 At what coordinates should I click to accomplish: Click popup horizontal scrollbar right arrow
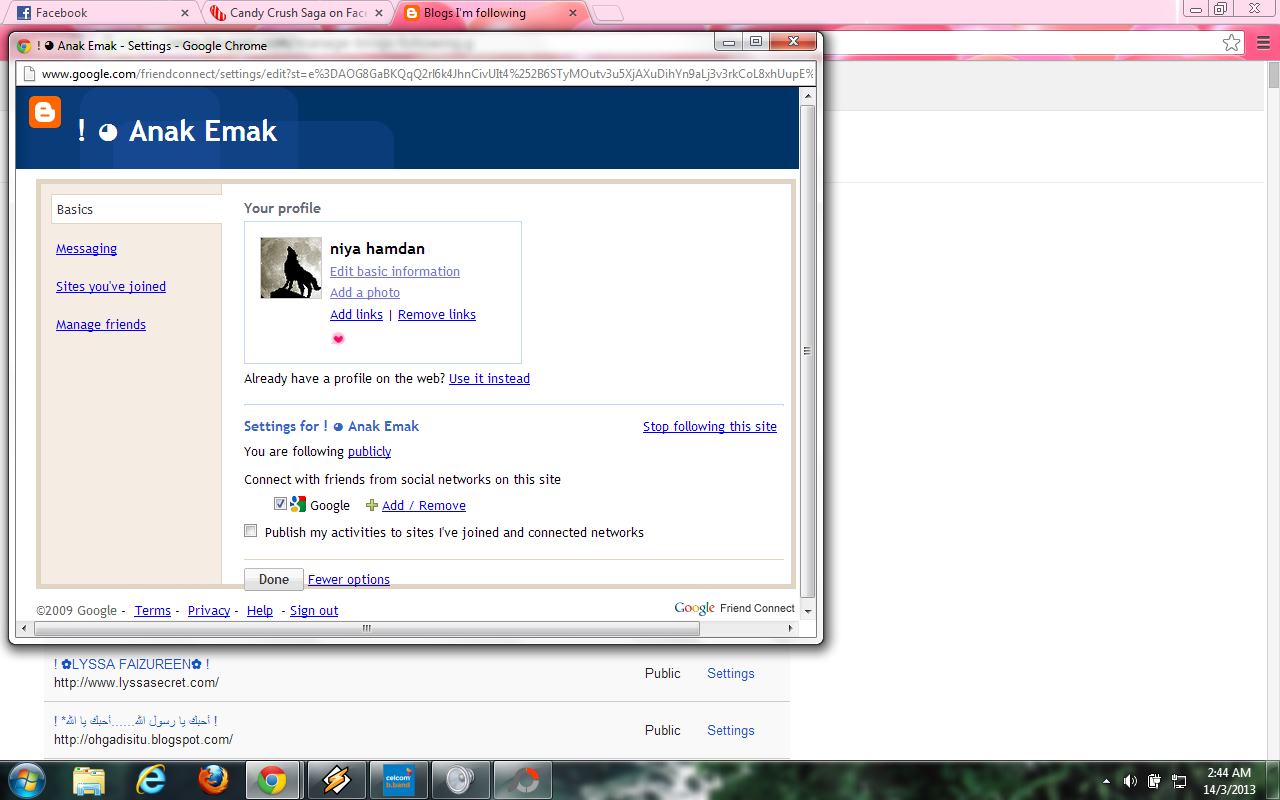pyautogui.click(x=791, y=628)
